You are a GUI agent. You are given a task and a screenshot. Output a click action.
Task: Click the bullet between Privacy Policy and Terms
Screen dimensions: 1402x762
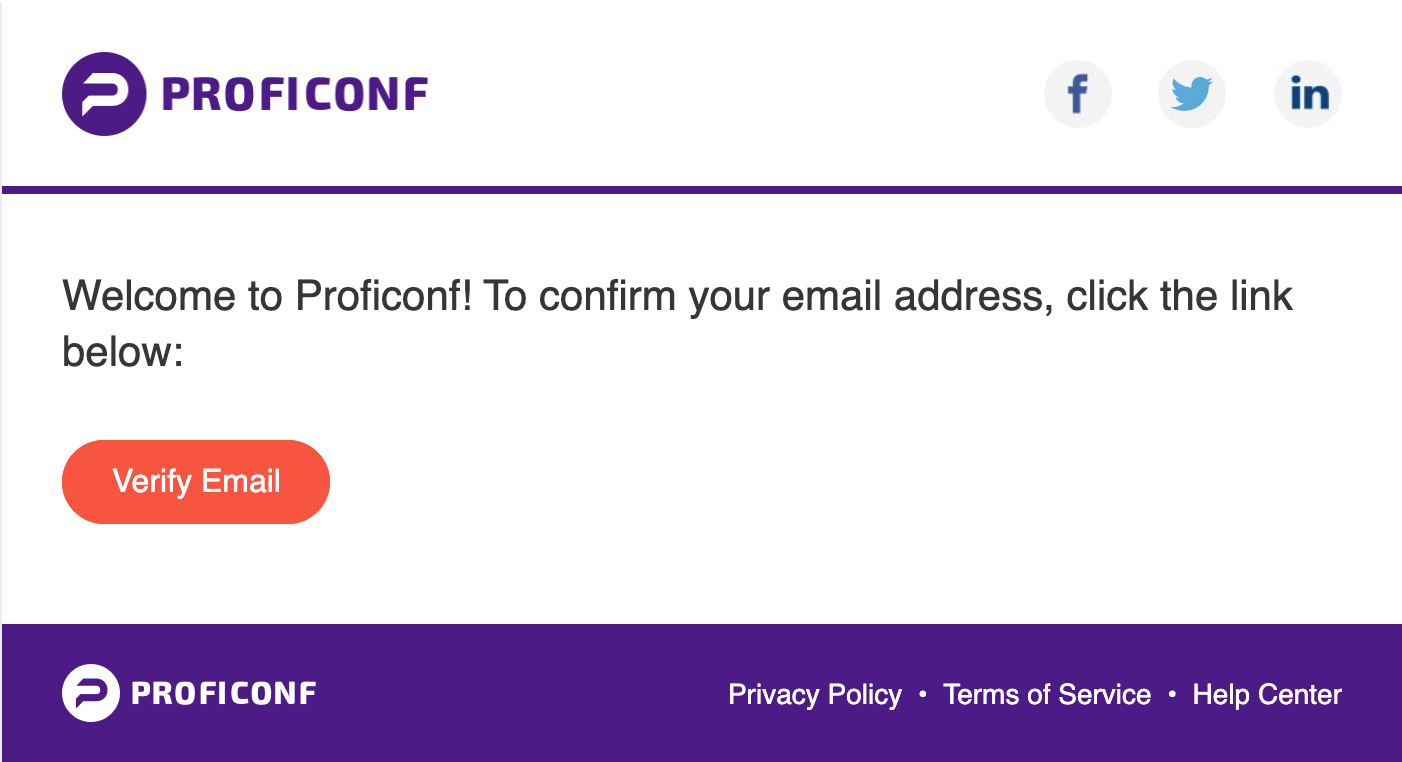(922, 694)
